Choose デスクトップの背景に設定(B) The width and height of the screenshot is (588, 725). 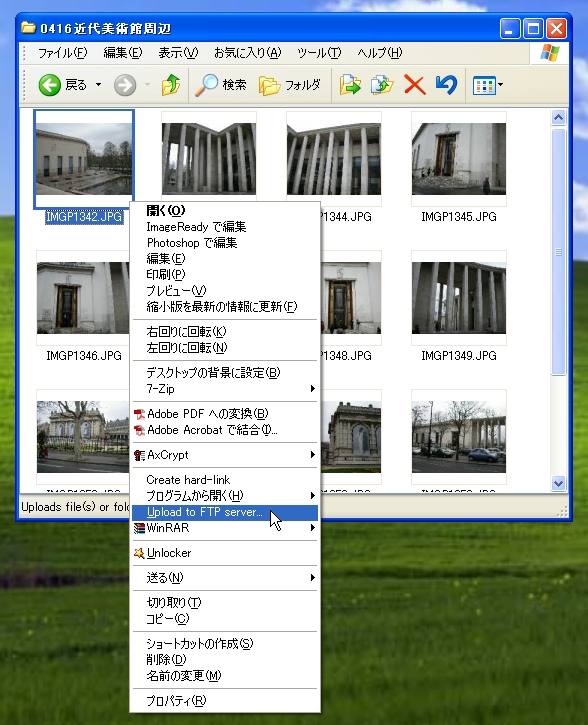225,373
